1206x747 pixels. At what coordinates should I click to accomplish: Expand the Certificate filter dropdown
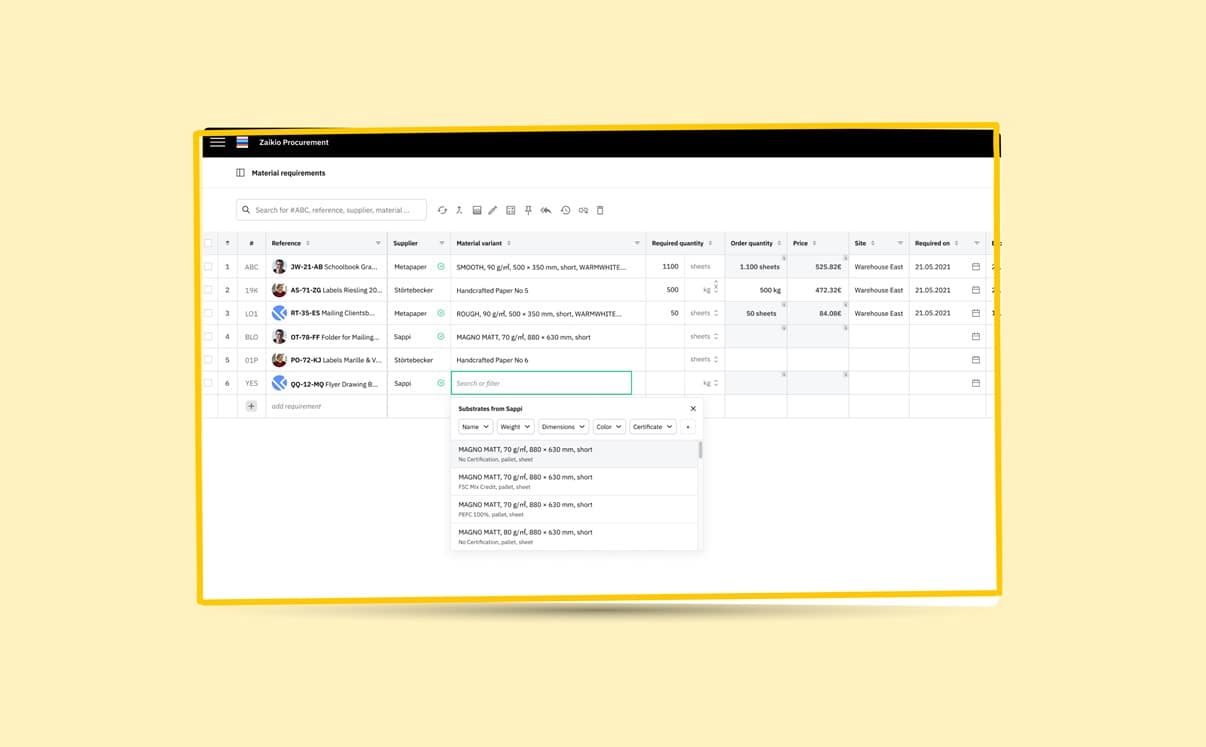652,427
